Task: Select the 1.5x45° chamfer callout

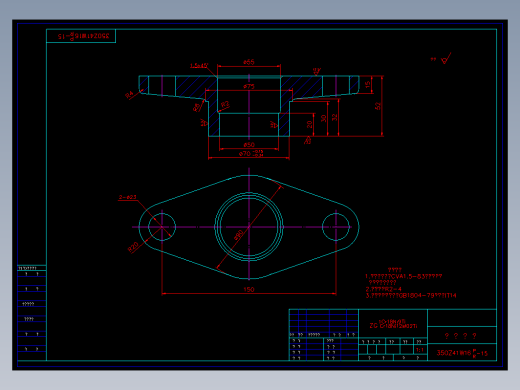Action: [199, 66]
